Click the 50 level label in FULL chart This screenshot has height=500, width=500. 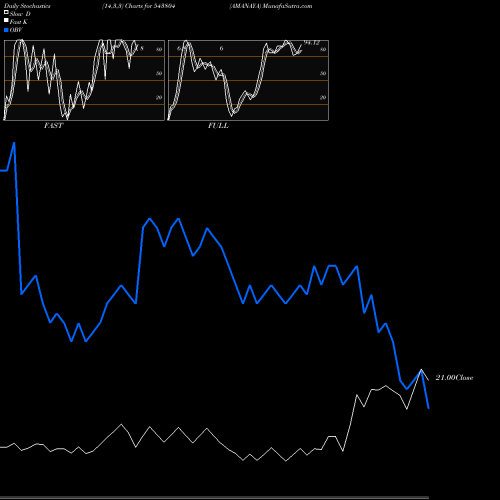pyautogui.click(x=323, y=73)
